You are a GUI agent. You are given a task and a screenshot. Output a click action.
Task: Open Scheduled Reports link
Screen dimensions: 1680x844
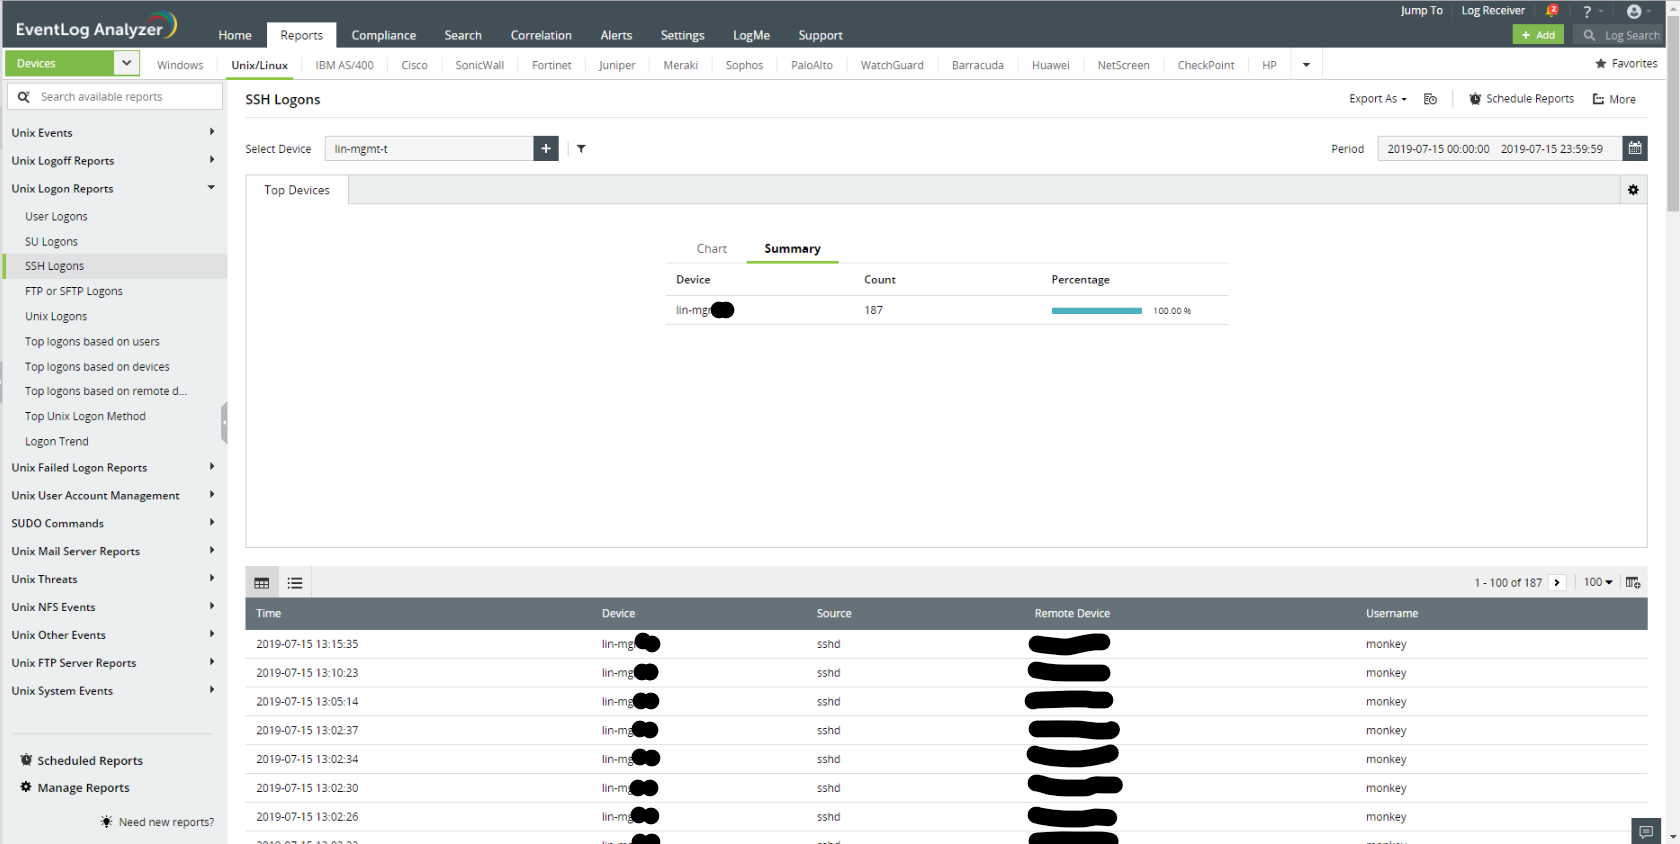coord(82,760)
